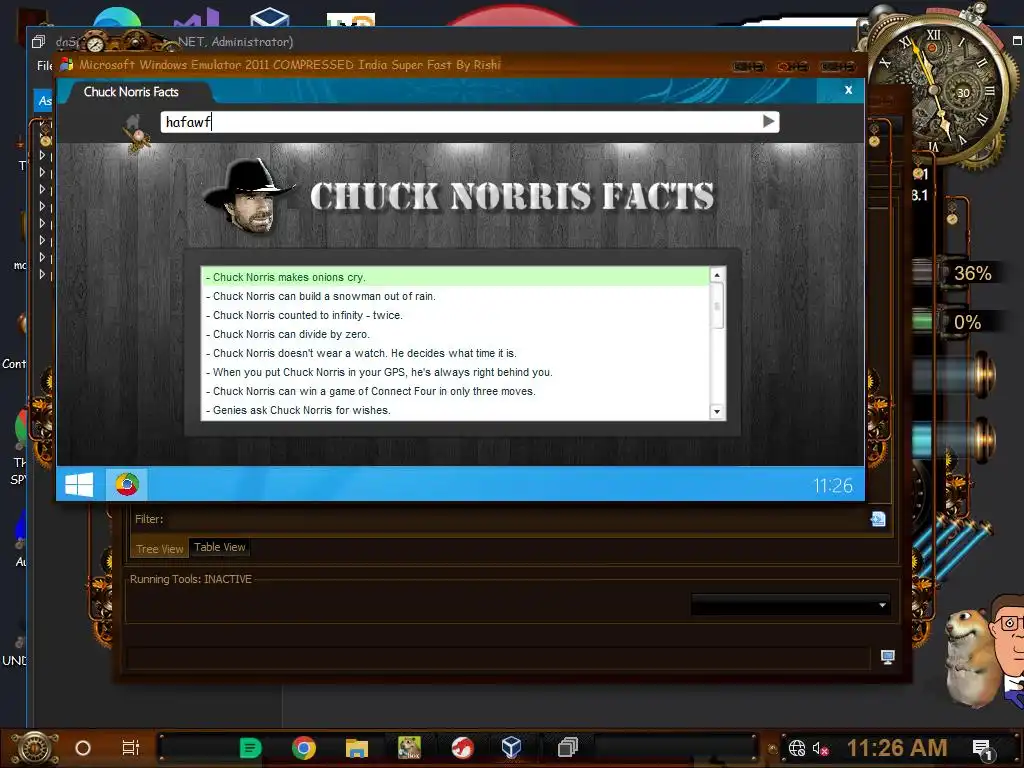
Task: Click the home icon beside the address bar
Action: 133,121
